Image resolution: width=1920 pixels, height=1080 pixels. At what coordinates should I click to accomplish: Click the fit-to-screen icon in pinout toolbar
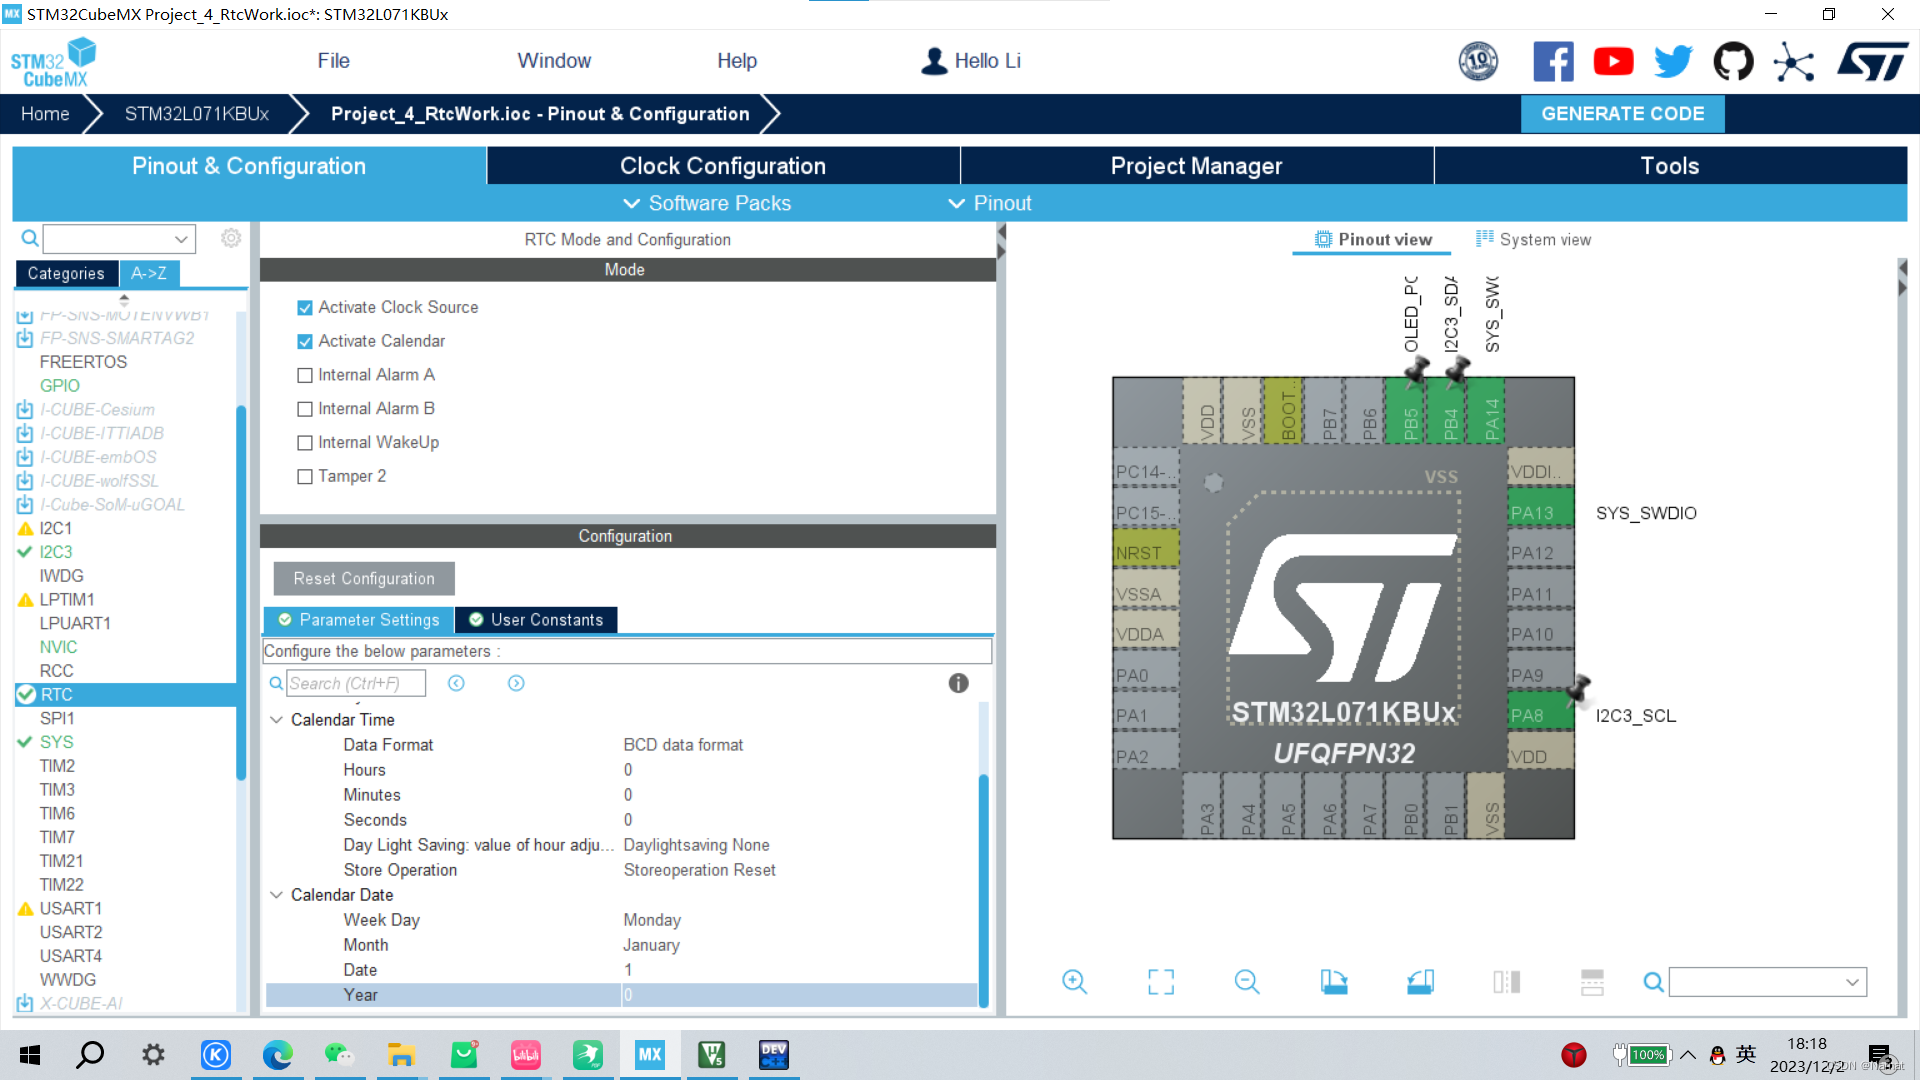pyautogui.click(x=1160, y=982)
